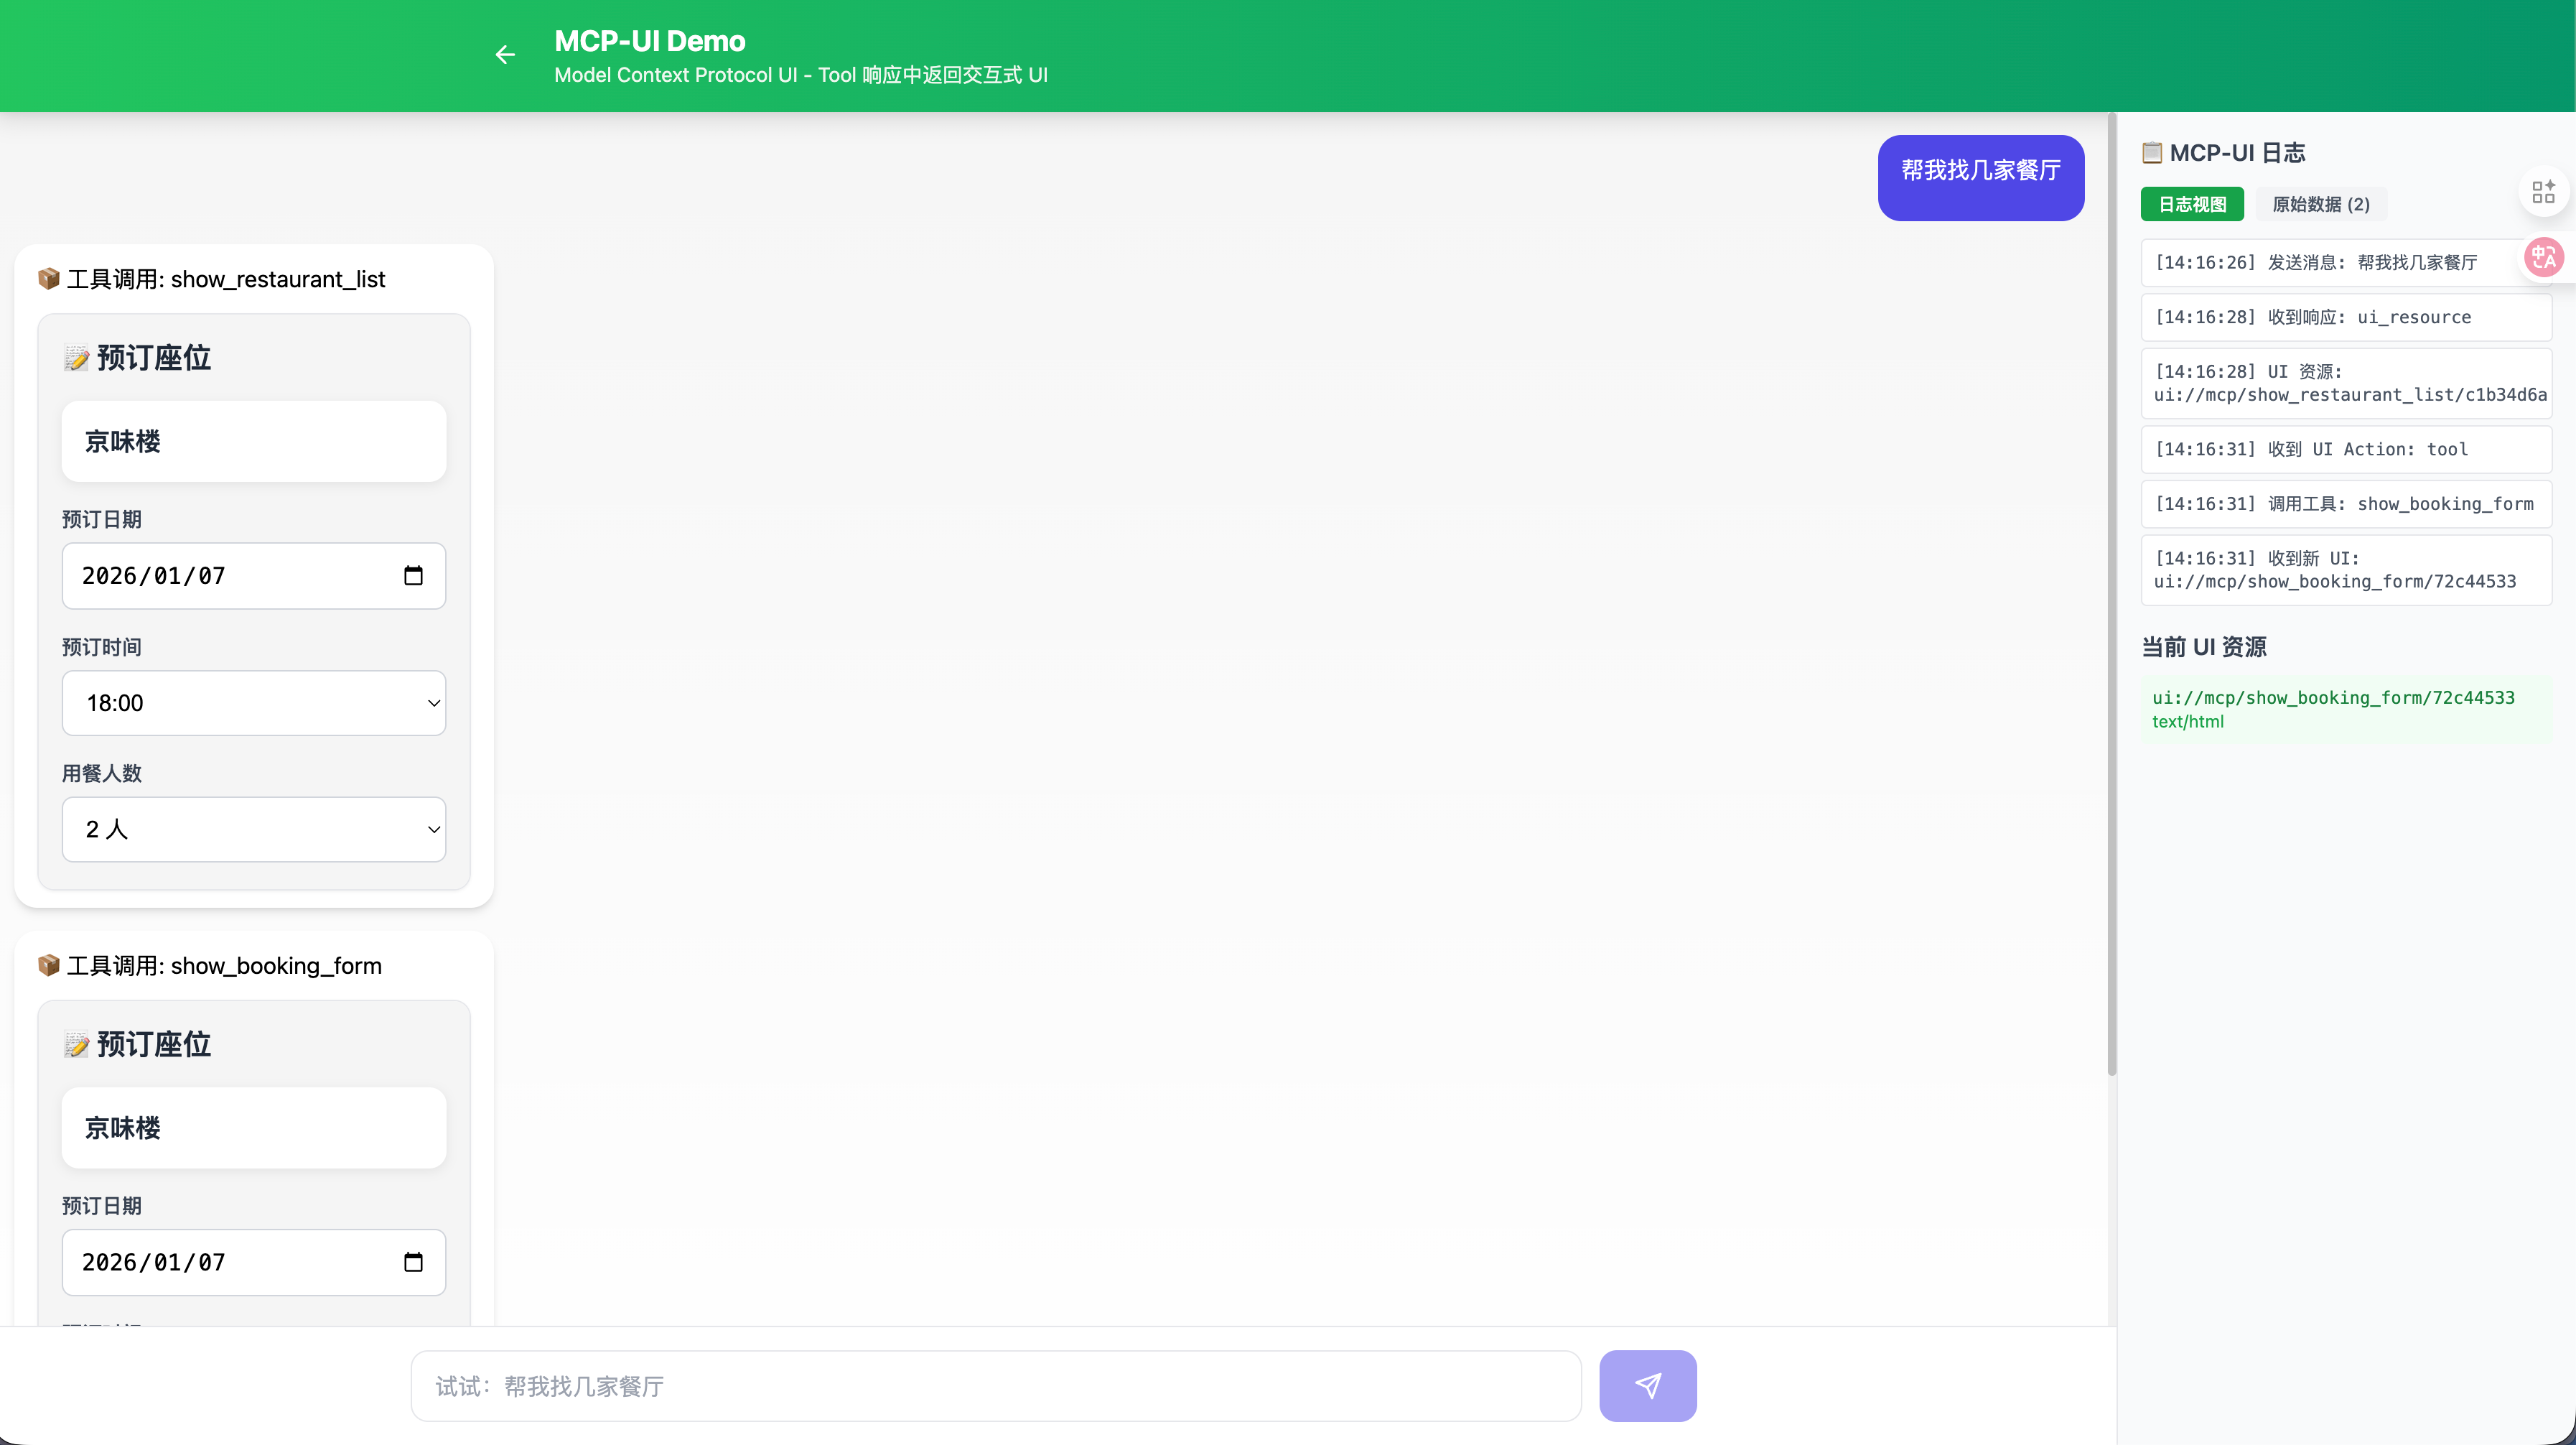Click the 京味楼 restaurant card in first form
This screenshot has height=1445, width=2576.
pyautogui.click(x=254, y=441)
